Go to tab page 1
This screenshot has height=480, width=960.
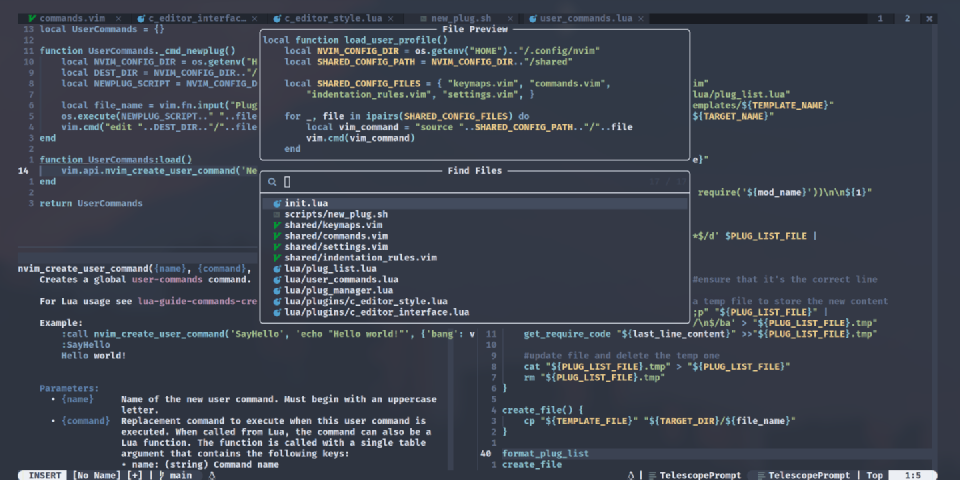[x=880, y=18]
